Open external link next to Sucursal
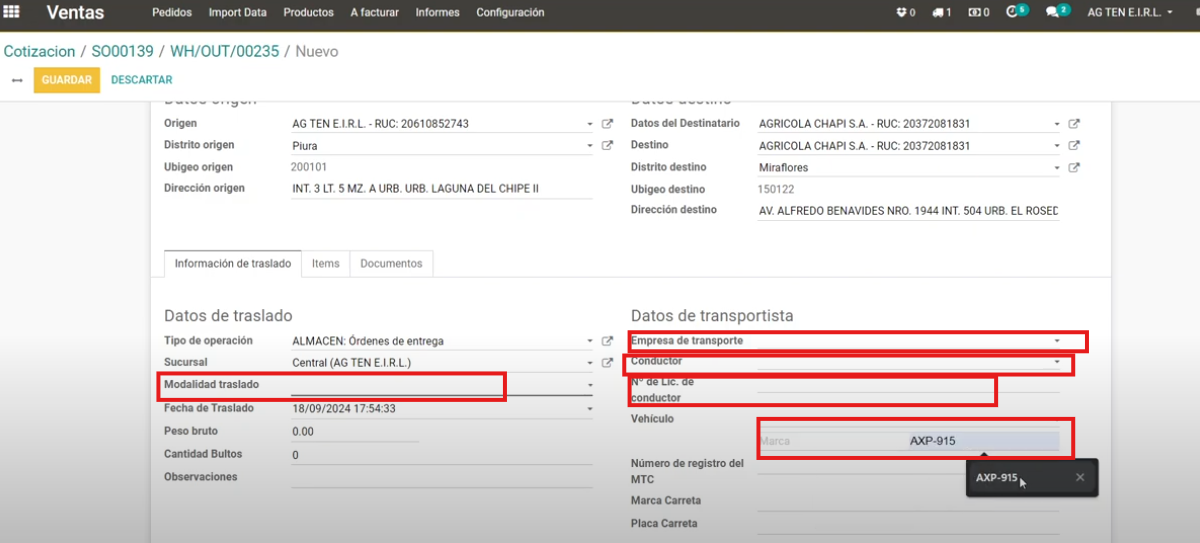Viewport: 1200px width, 543px height. [607, 363]
